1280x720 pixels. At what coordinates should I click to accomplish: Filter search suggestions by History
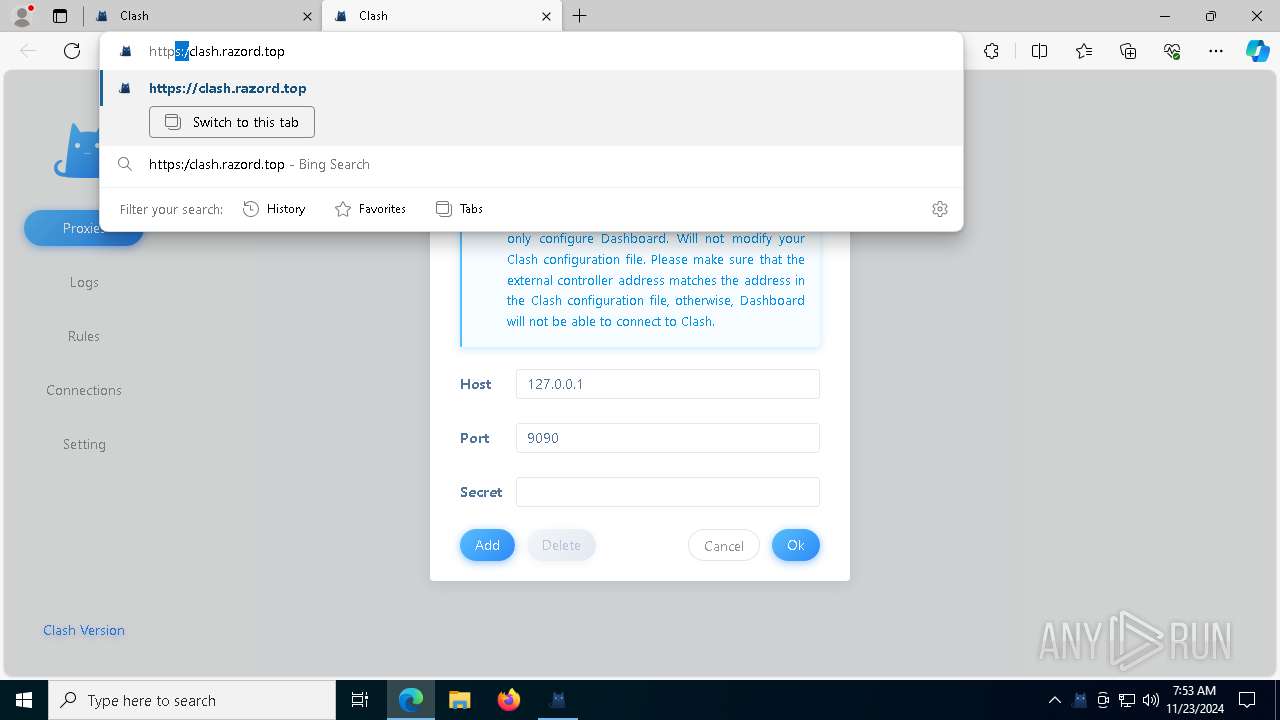click(x=274, y=209)
